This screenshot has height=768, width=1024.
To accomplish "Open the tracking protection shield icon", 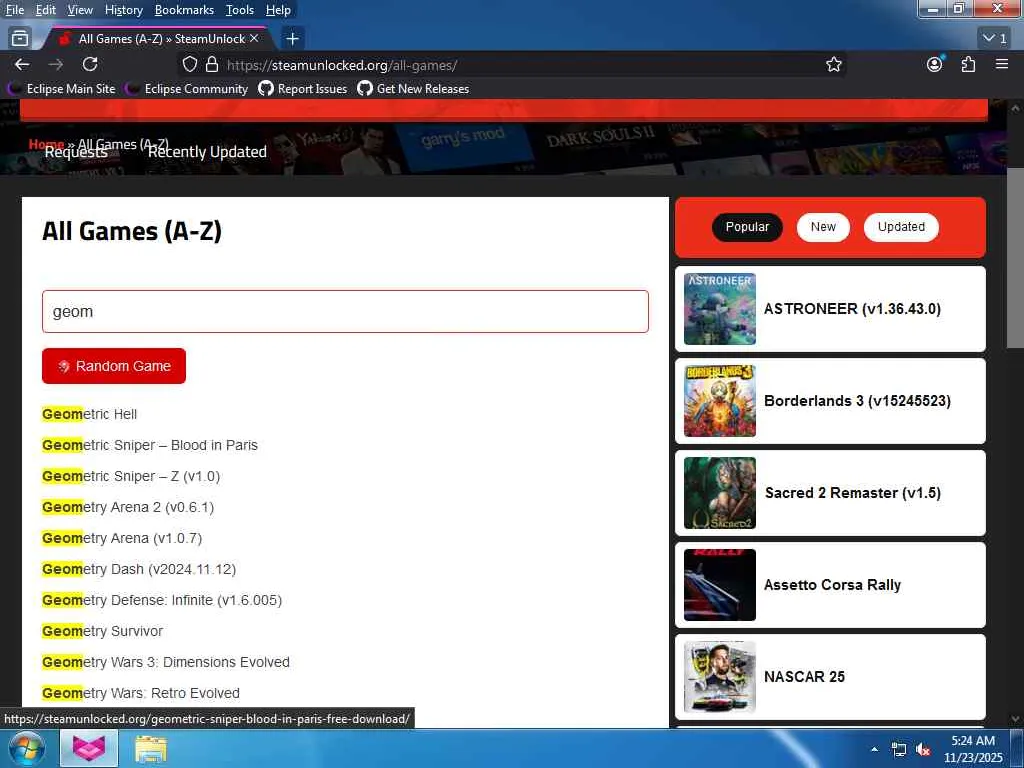I will point(190,65).
